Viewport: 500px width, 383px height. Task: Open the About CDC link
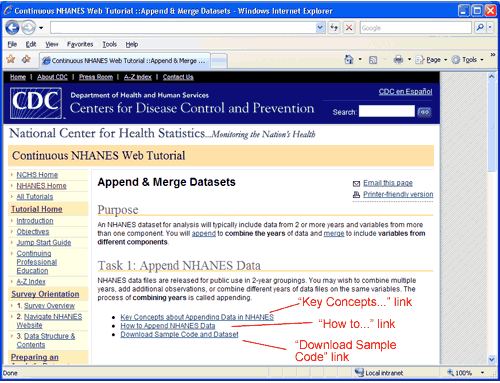52,77
